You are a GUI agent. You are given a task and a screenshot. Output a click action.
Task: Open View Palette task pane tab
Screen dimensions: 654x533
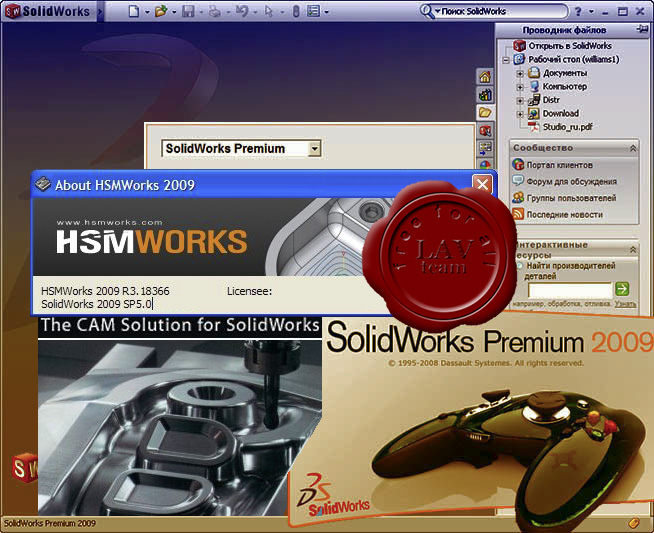(x=485, y=148)
